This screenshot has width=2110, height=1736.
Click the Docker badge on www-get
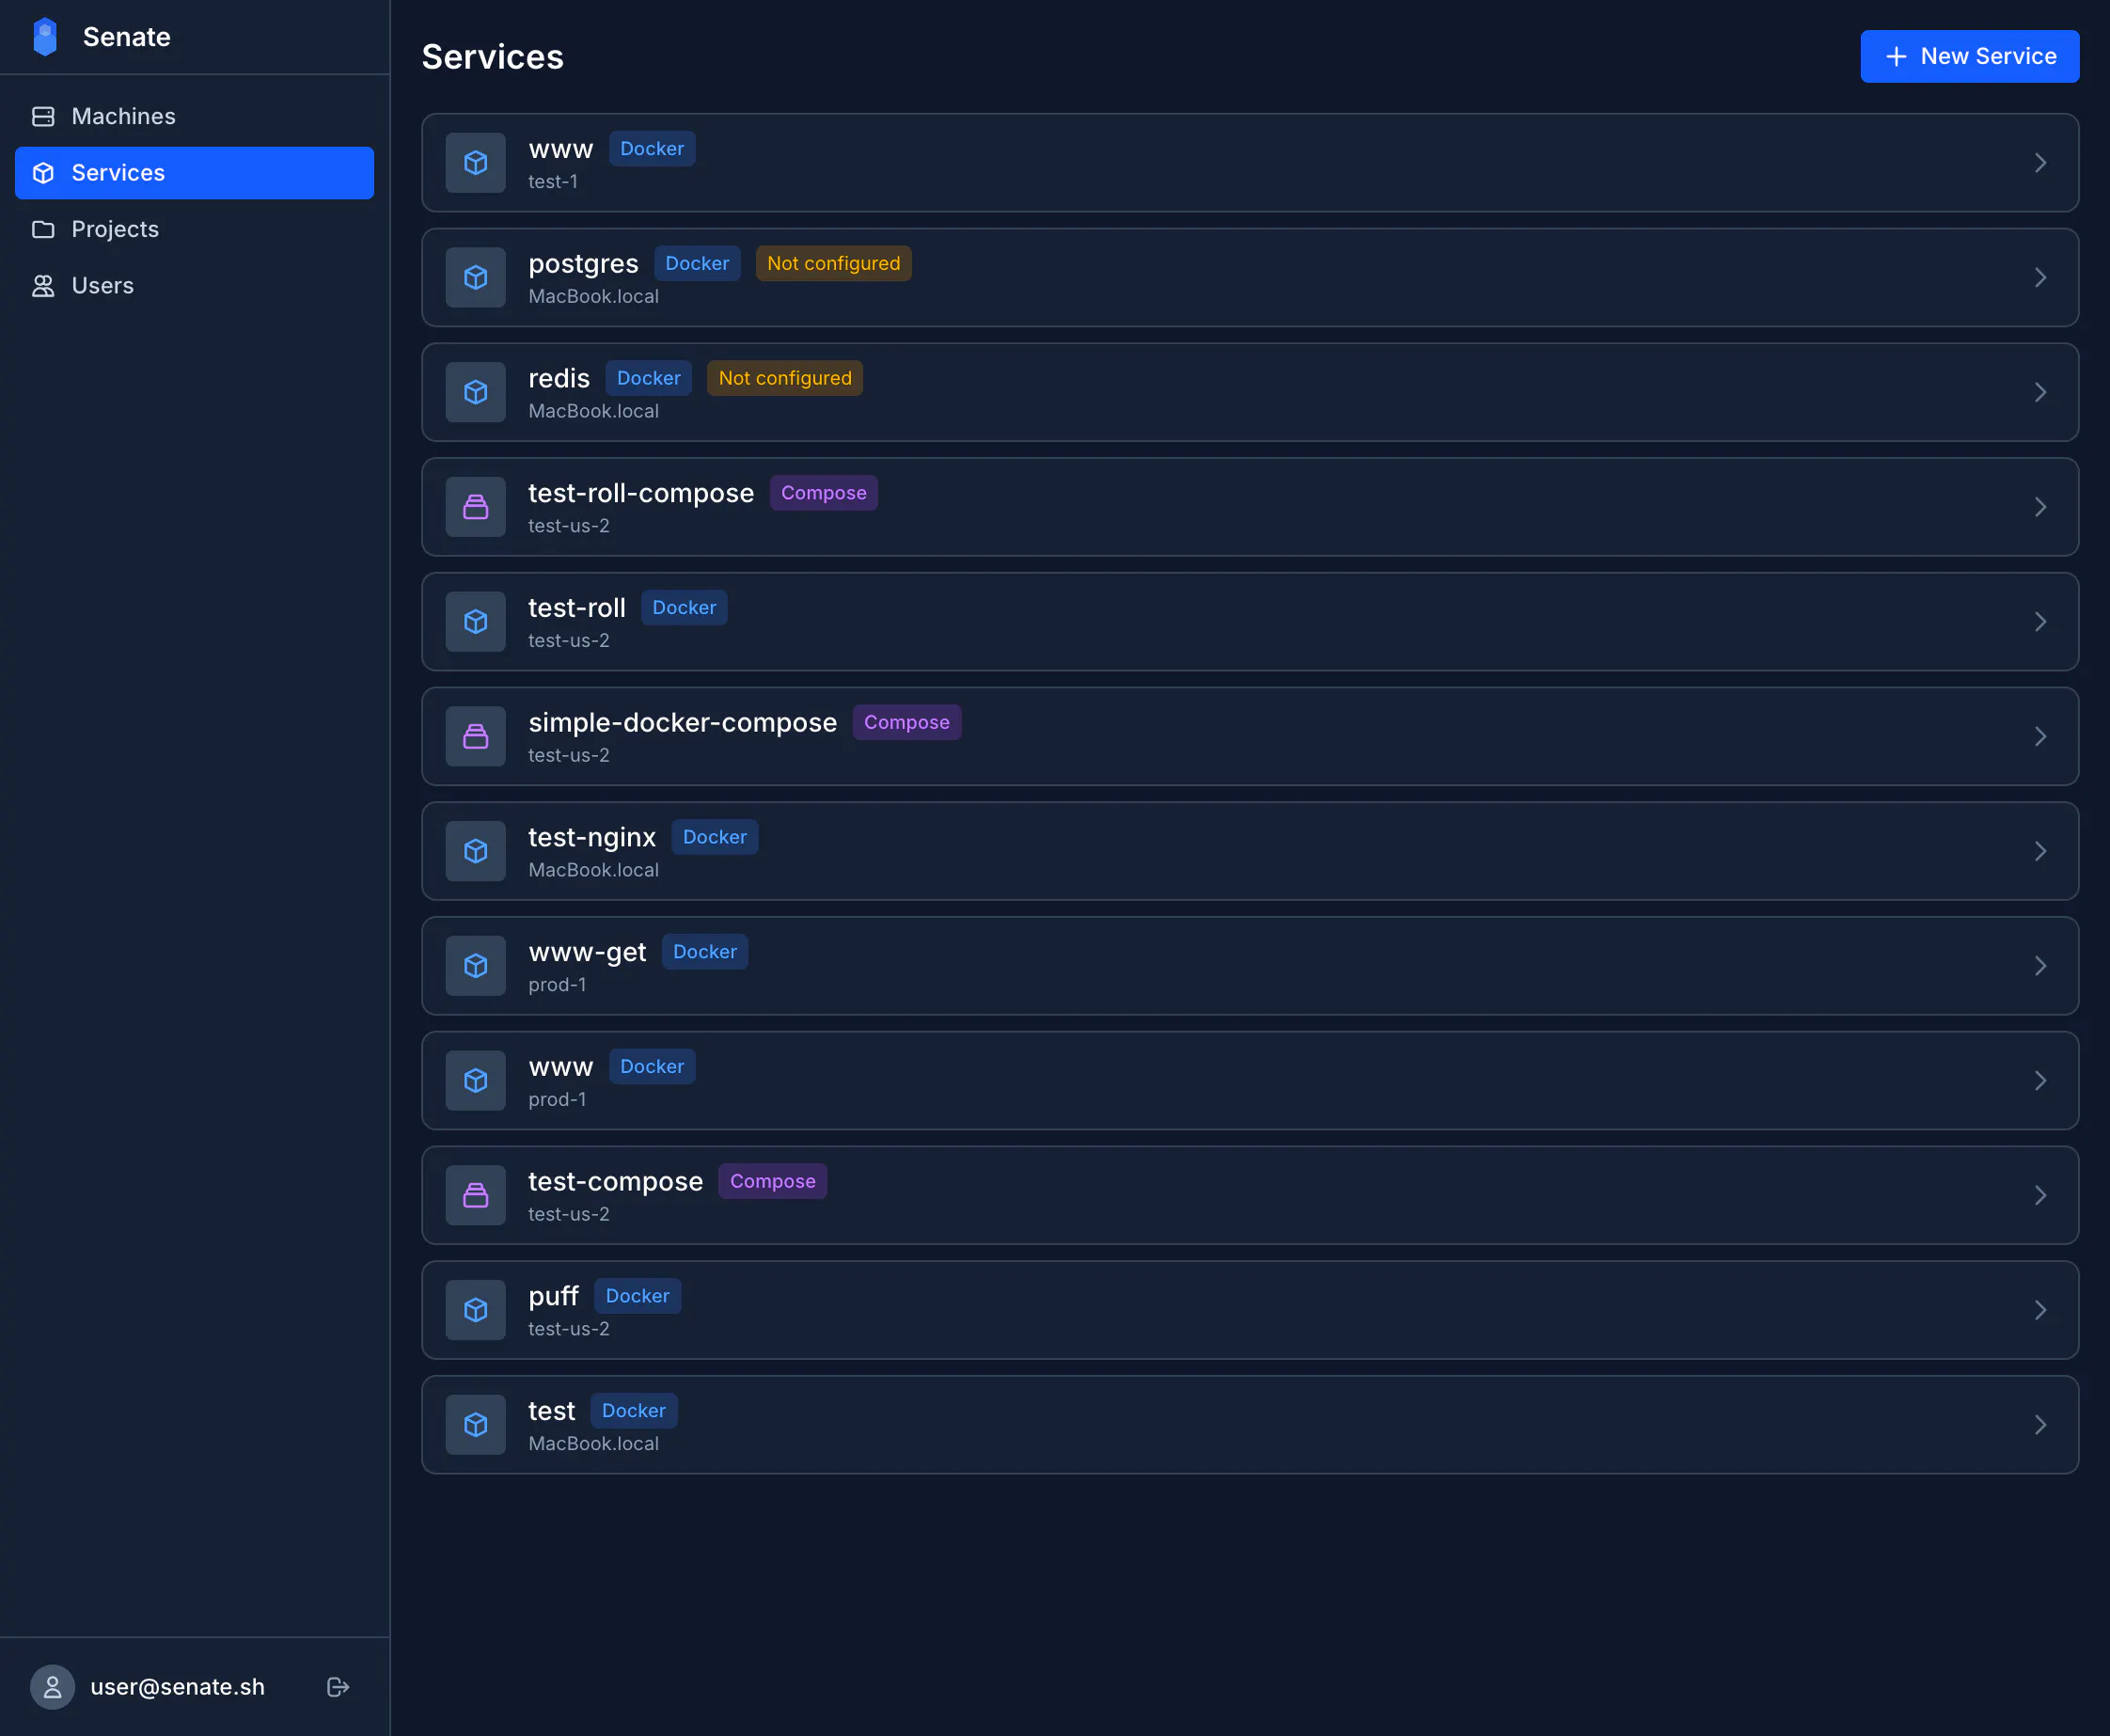pos(704,952)
